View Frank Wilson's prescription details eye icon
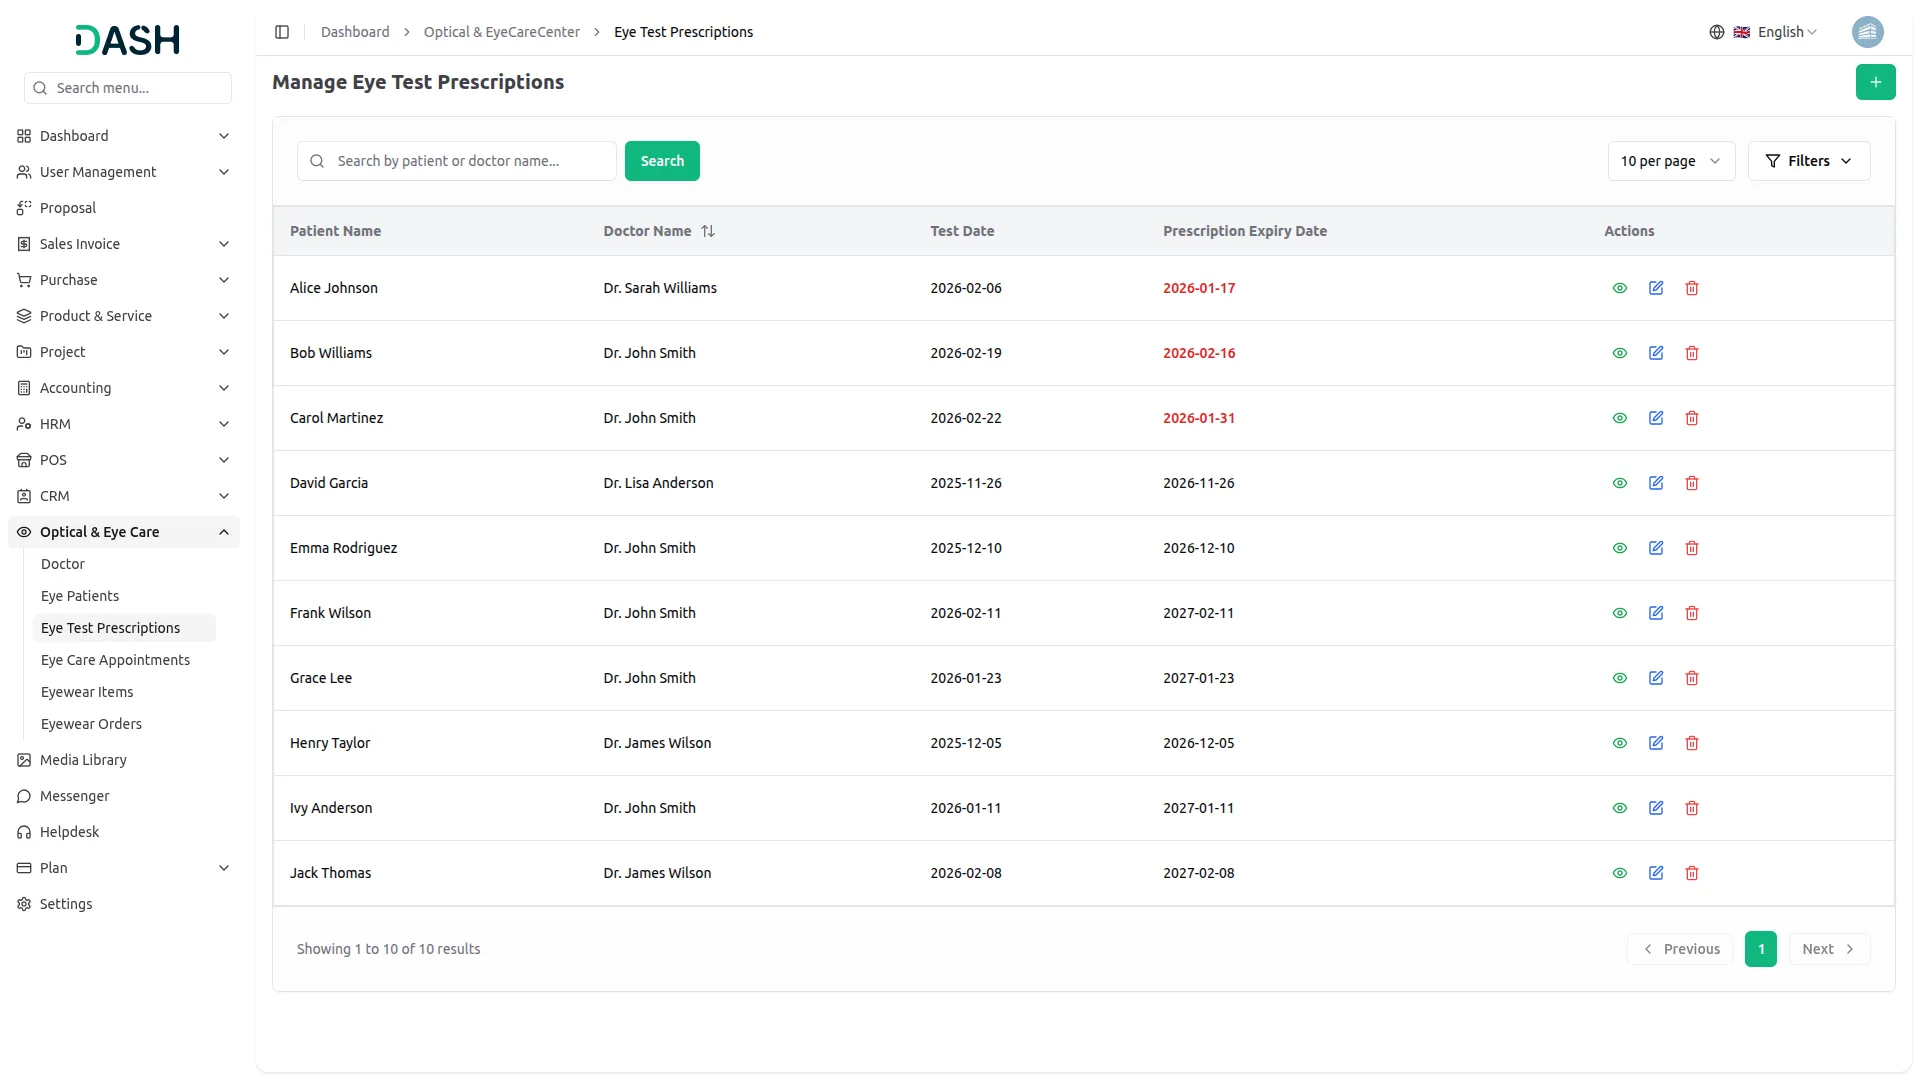Image resolution: width=1920 pixels, height=1080 pixels. 1620,613
